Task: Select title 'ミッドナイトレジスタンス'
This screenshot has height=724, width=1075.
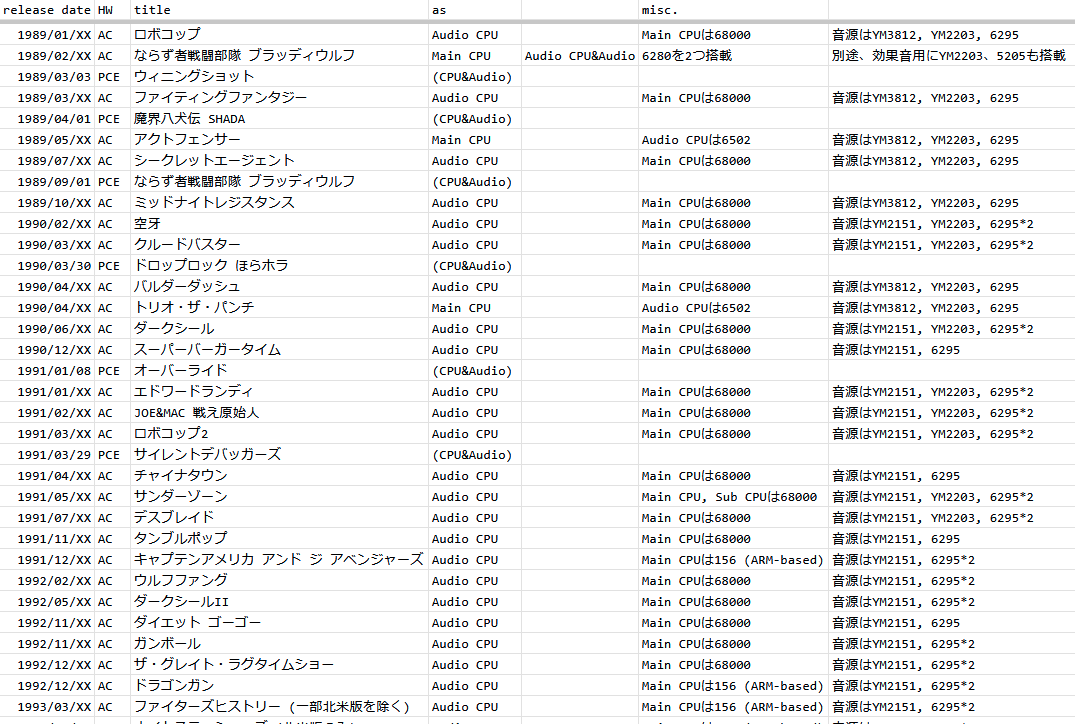Action: click(x=214, y=202)
